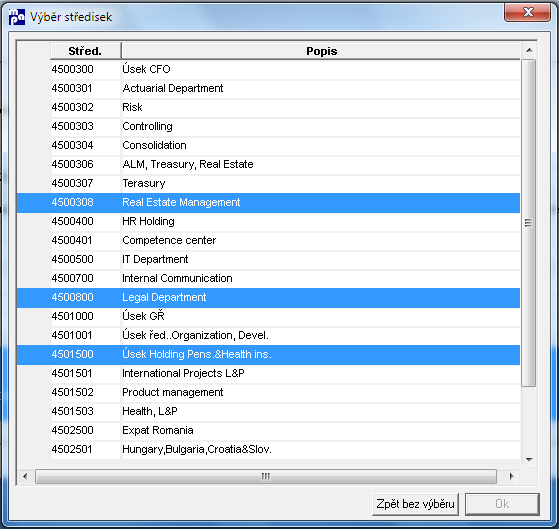Deselect Úsek Holding Pens.&Health ins. row
Viewport: 559px width, 529px height.
tap(268, 354)
